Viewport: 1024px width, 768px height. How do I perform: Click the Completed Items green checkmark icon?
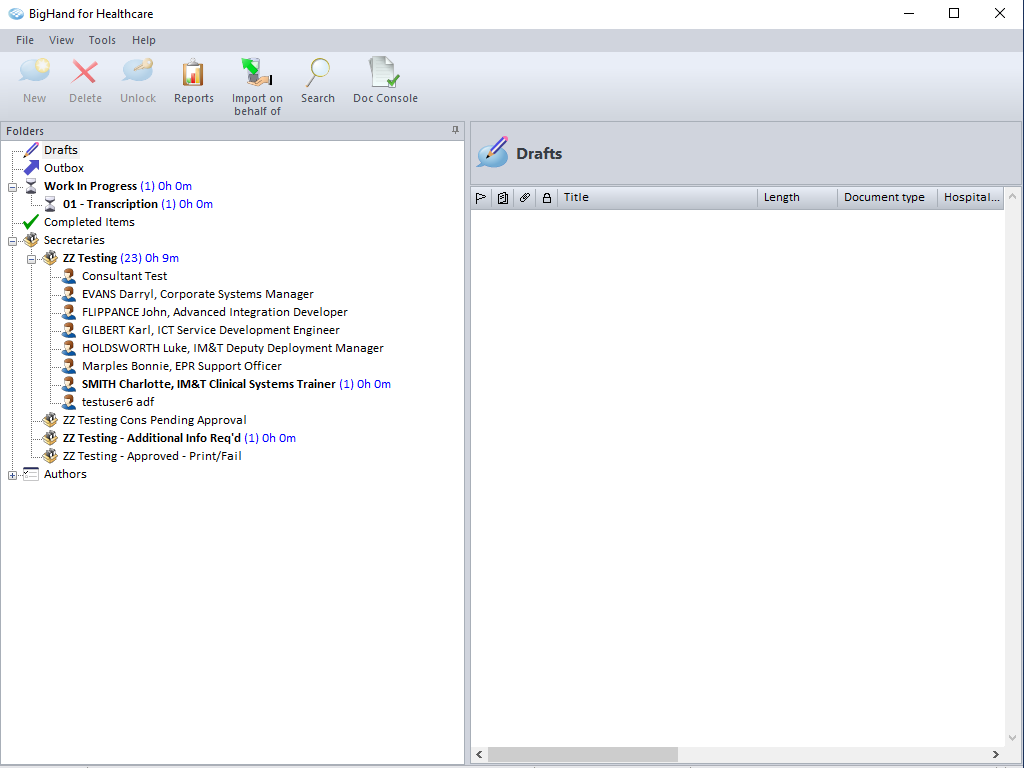(x=31, y=222)
